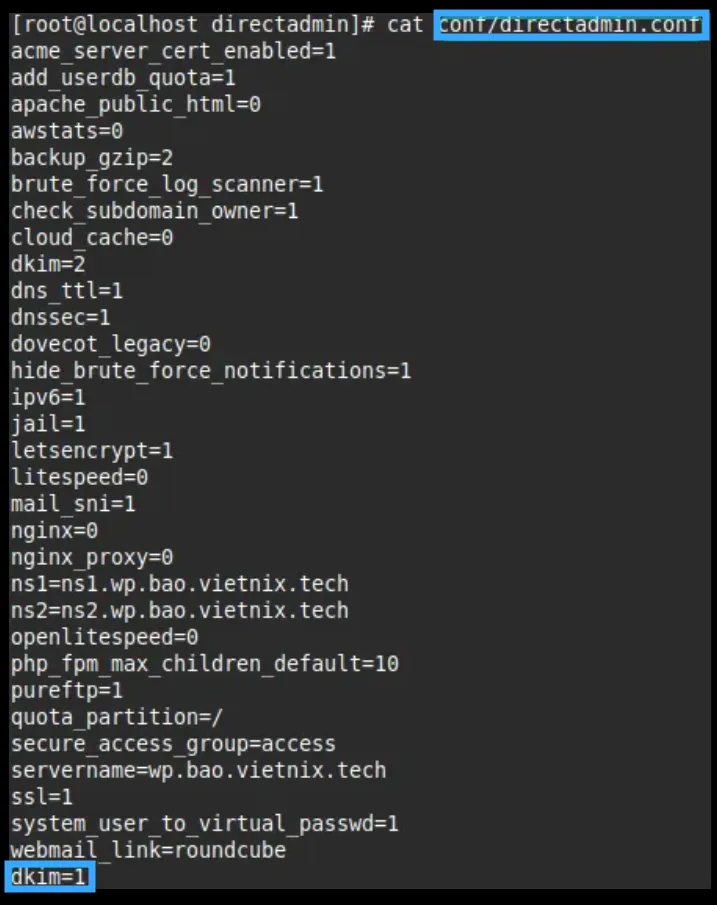This screenshot has width=717, height=905.
Task: Click the hide_brute_force_notifications=1 line
Action: pyautogui.click(x=211, y=371)
